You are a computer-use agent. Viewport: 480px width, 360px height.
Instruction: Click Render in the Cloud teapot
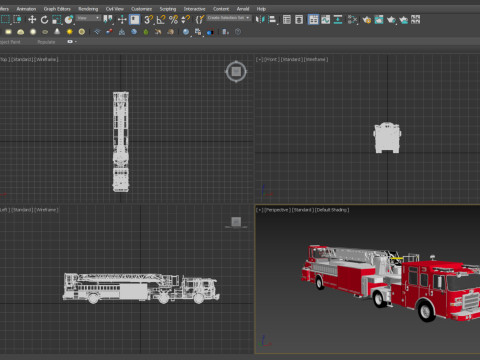(403, 20)
